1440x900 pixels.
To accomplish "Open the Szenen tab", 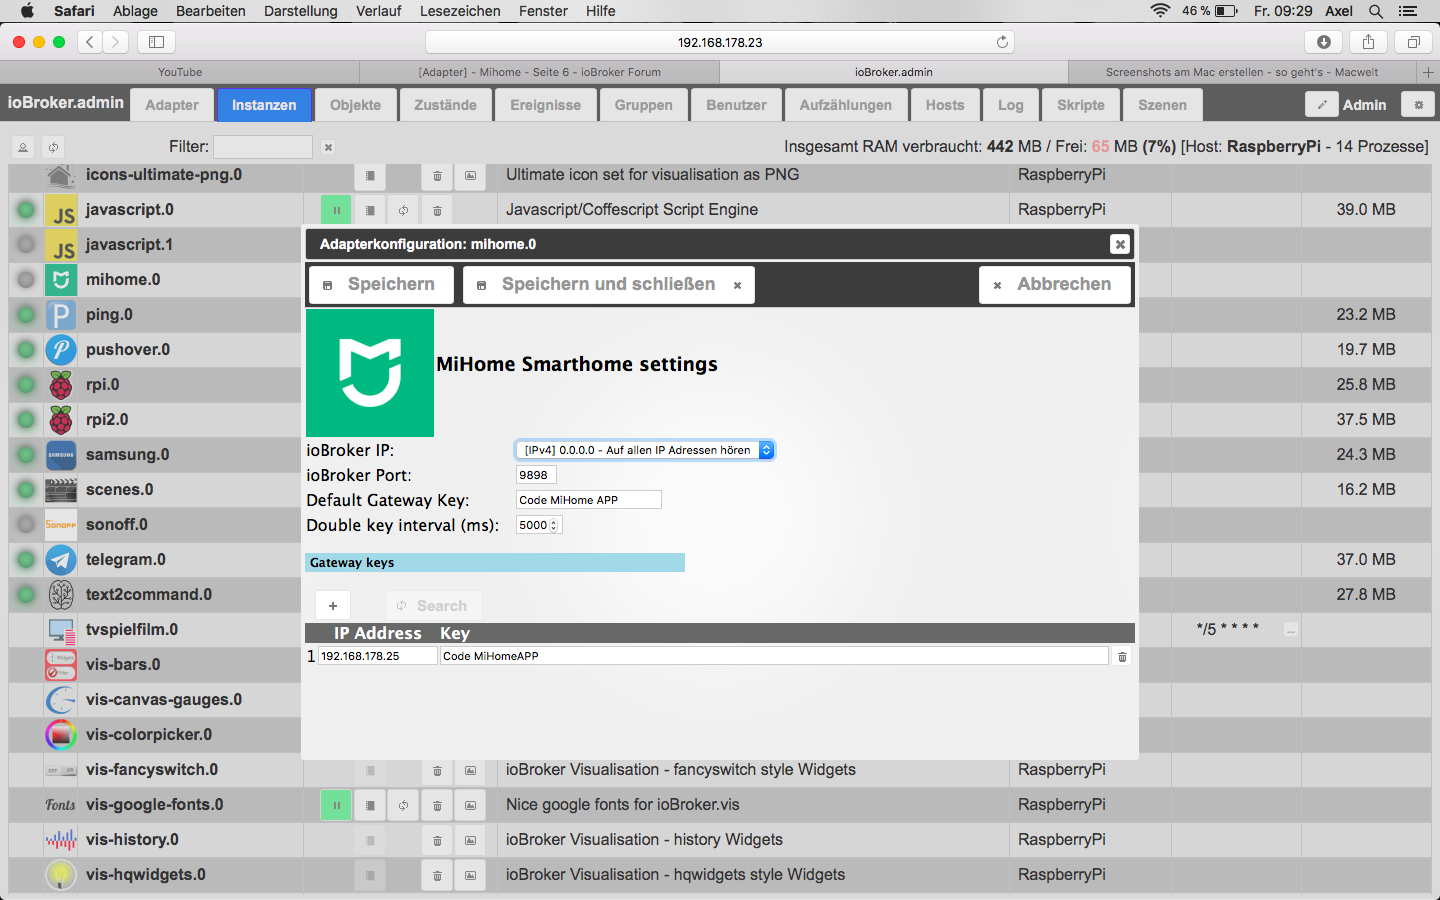I will [1162, 105].
